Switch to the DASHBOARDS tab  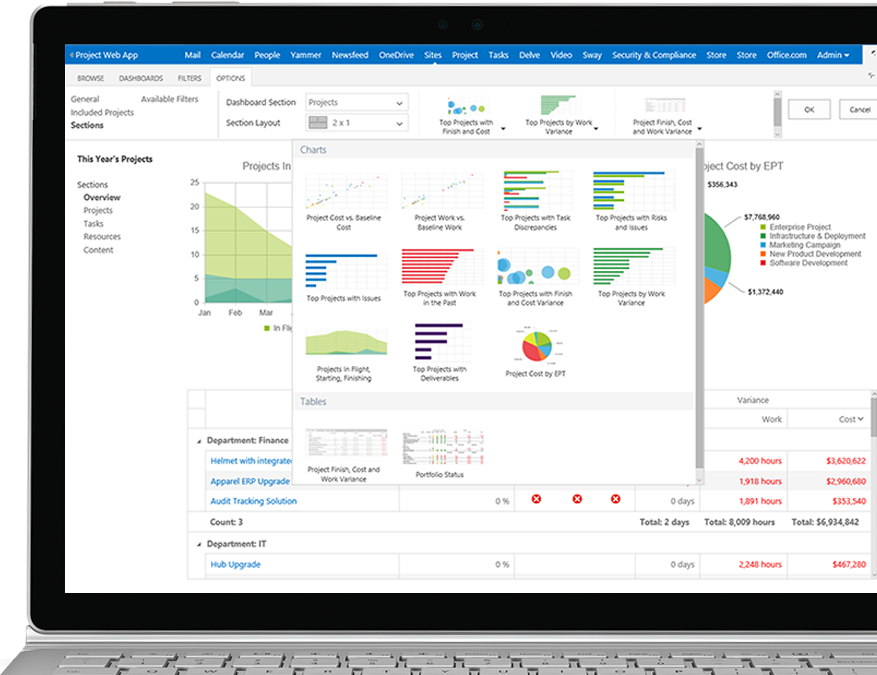(x=142, y=77)
